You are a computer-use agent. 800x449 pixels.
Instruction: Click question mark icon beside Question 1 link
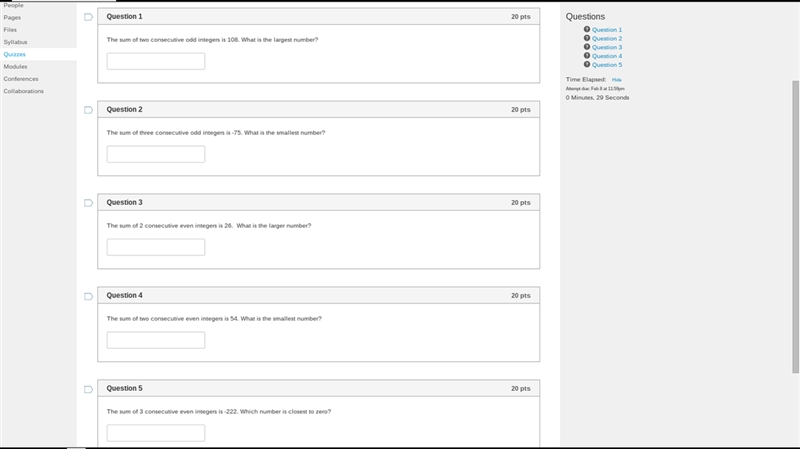click(587, 29)
